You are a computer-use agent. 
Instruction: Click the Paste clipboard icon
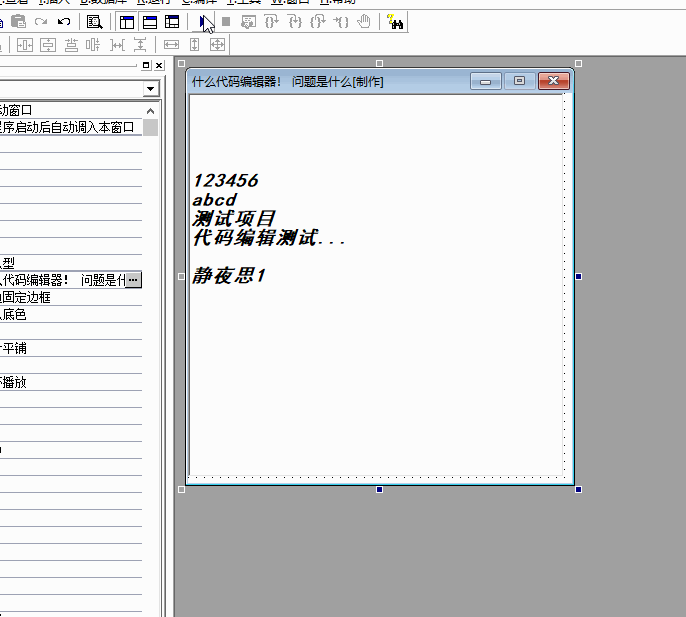click(18, 21)
